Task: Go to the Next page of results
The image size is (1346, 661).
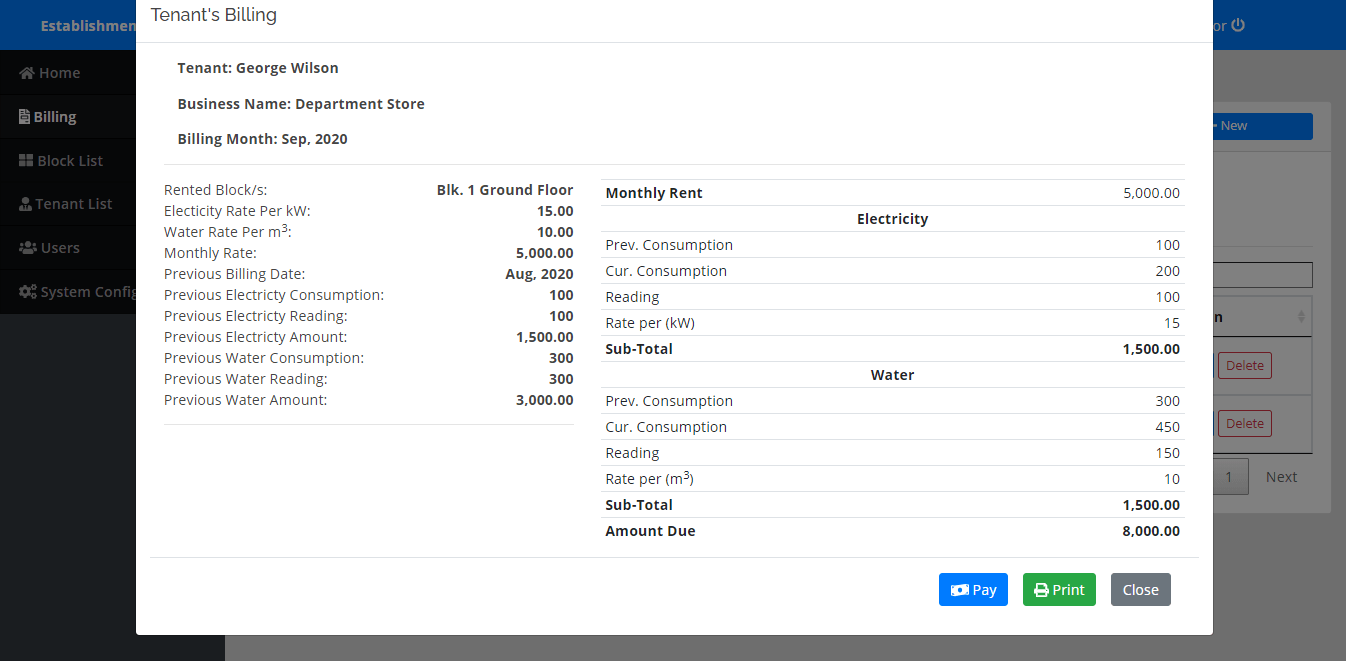Action: pos(1281,476)
